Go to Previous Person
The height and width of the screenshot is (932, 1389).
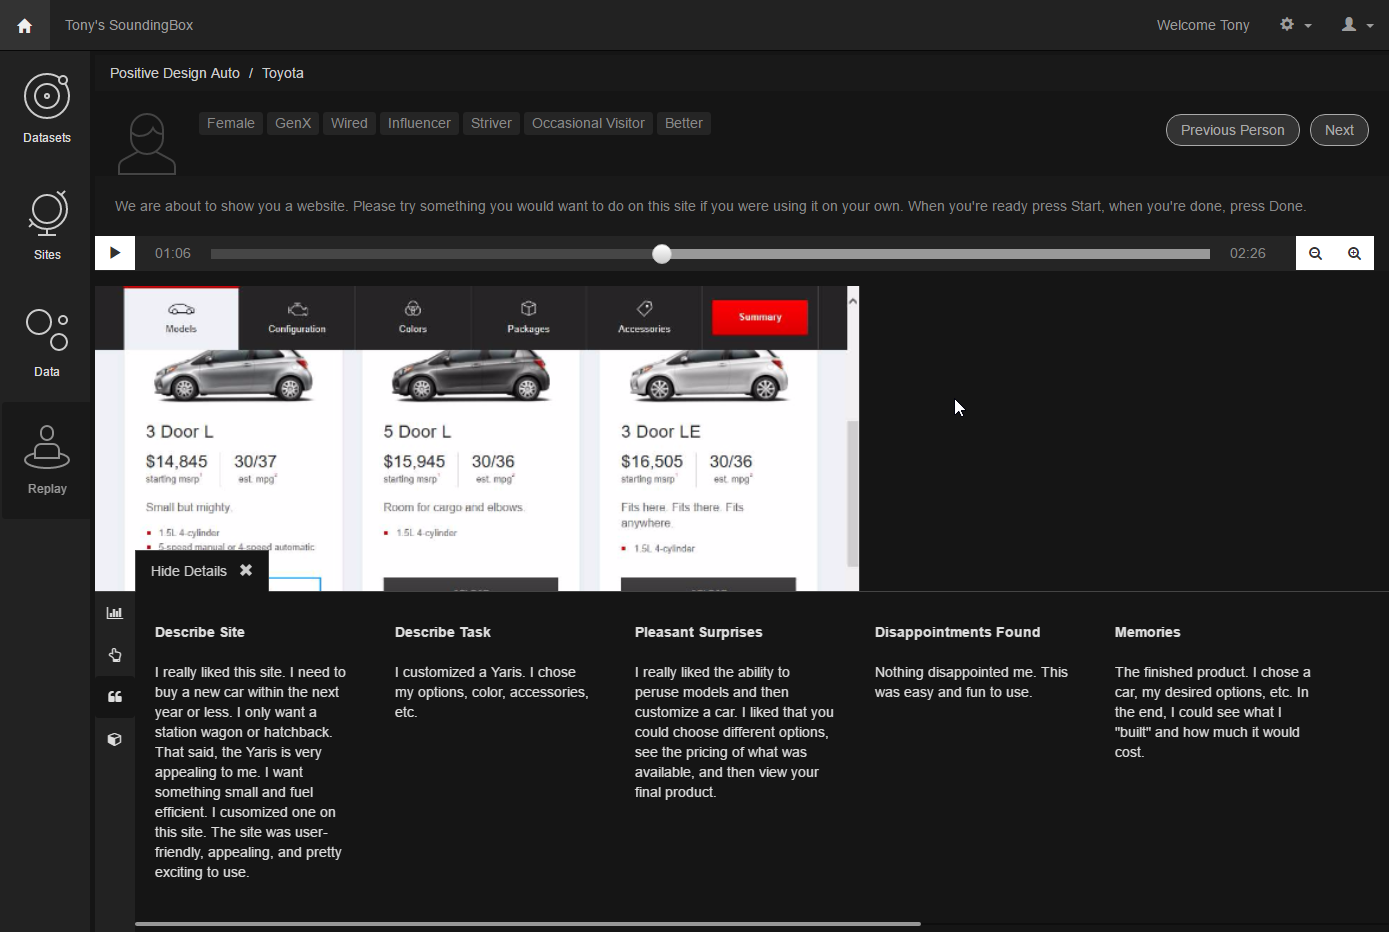[1232, 130]
